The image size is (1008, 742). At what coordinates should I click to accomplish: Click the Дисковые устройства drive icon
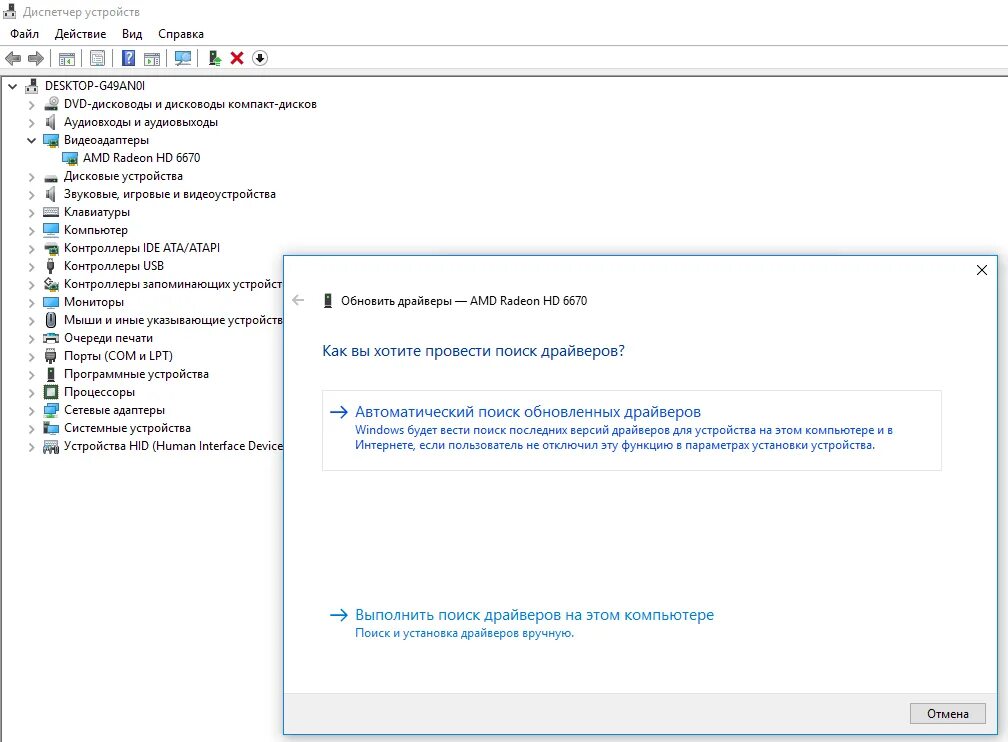point(51,177)
